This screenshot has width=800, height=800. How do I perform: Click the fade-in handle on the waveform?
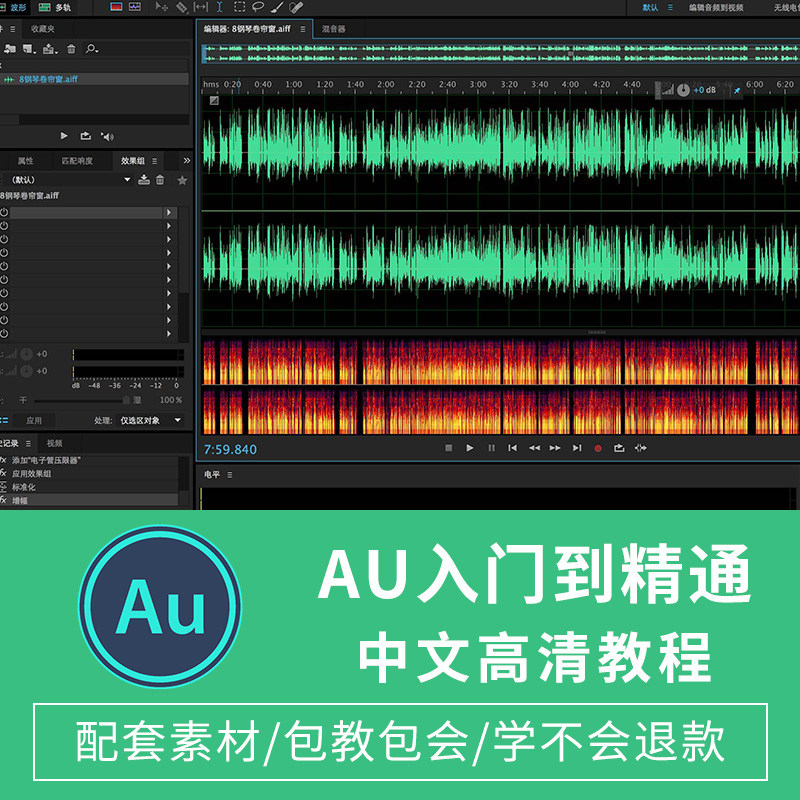click(214, 101)
